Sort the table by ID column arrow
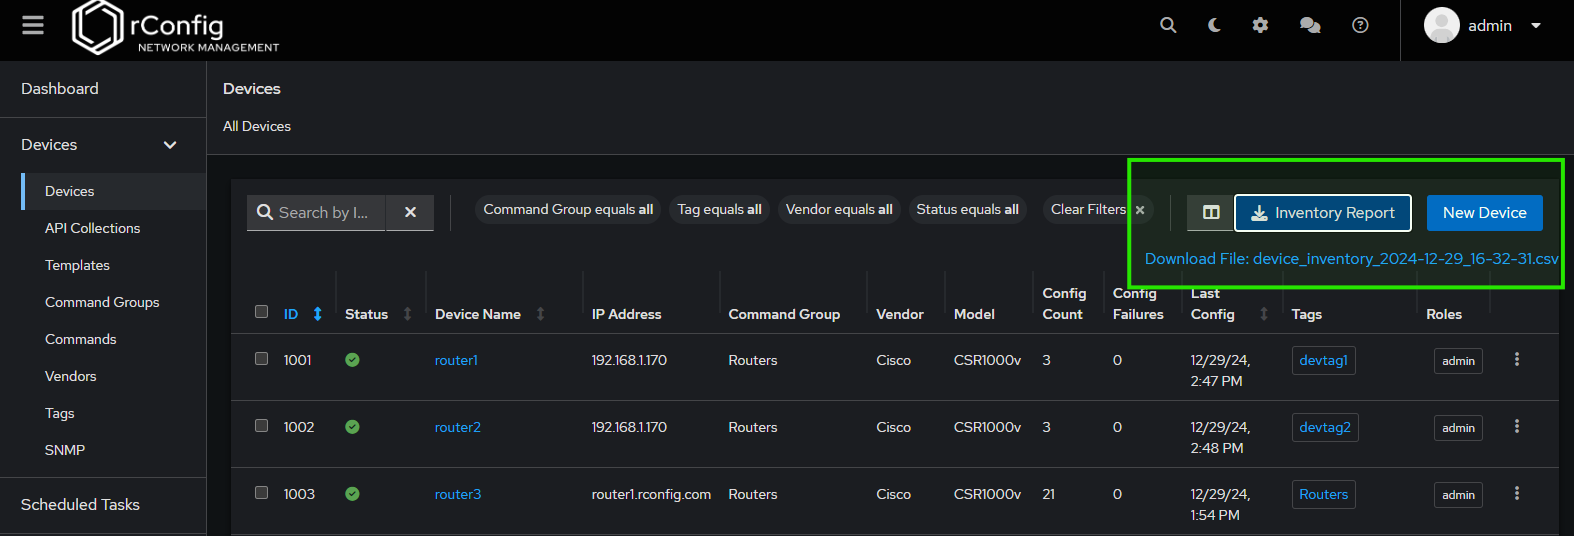Viewport: 1574px width, 536px height. coord(317,314)
